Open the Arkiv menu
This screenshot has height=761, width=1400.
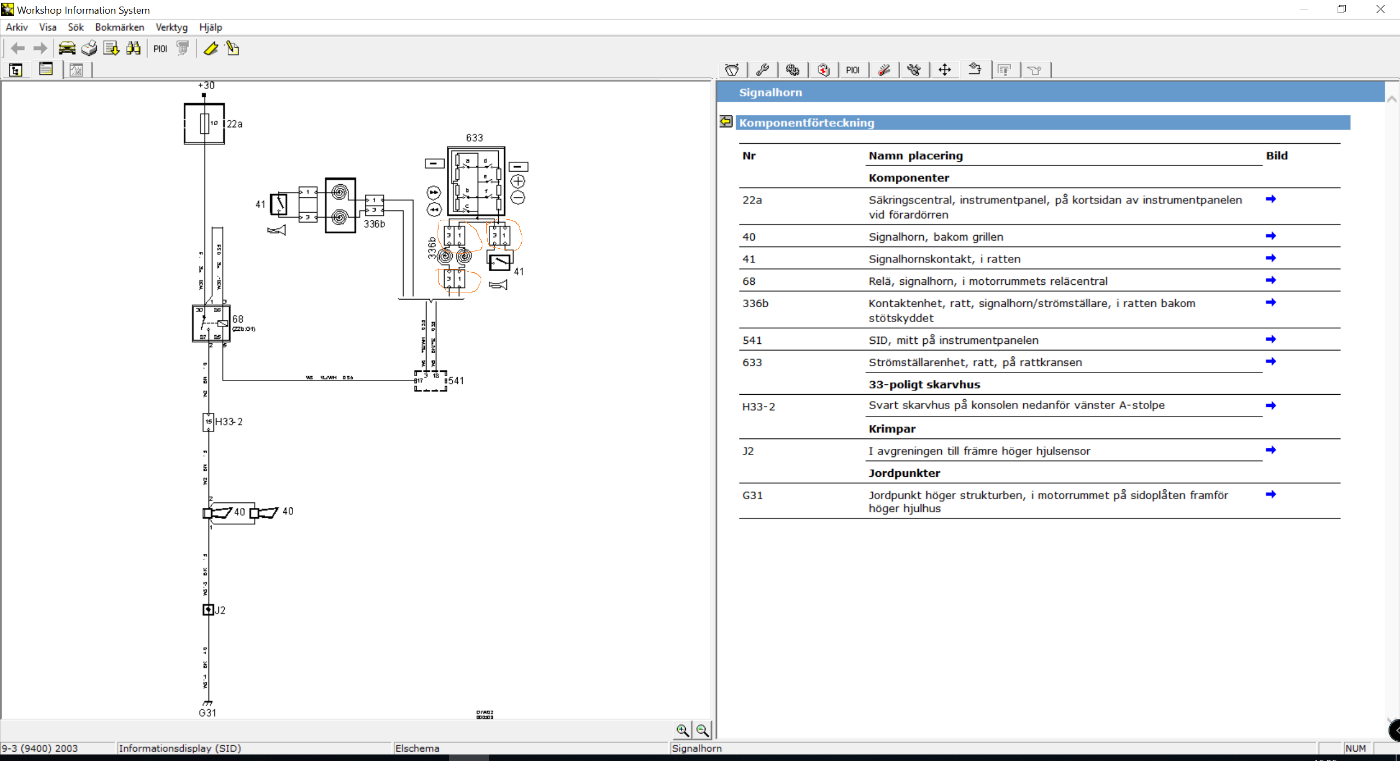[x=17, y=27]
